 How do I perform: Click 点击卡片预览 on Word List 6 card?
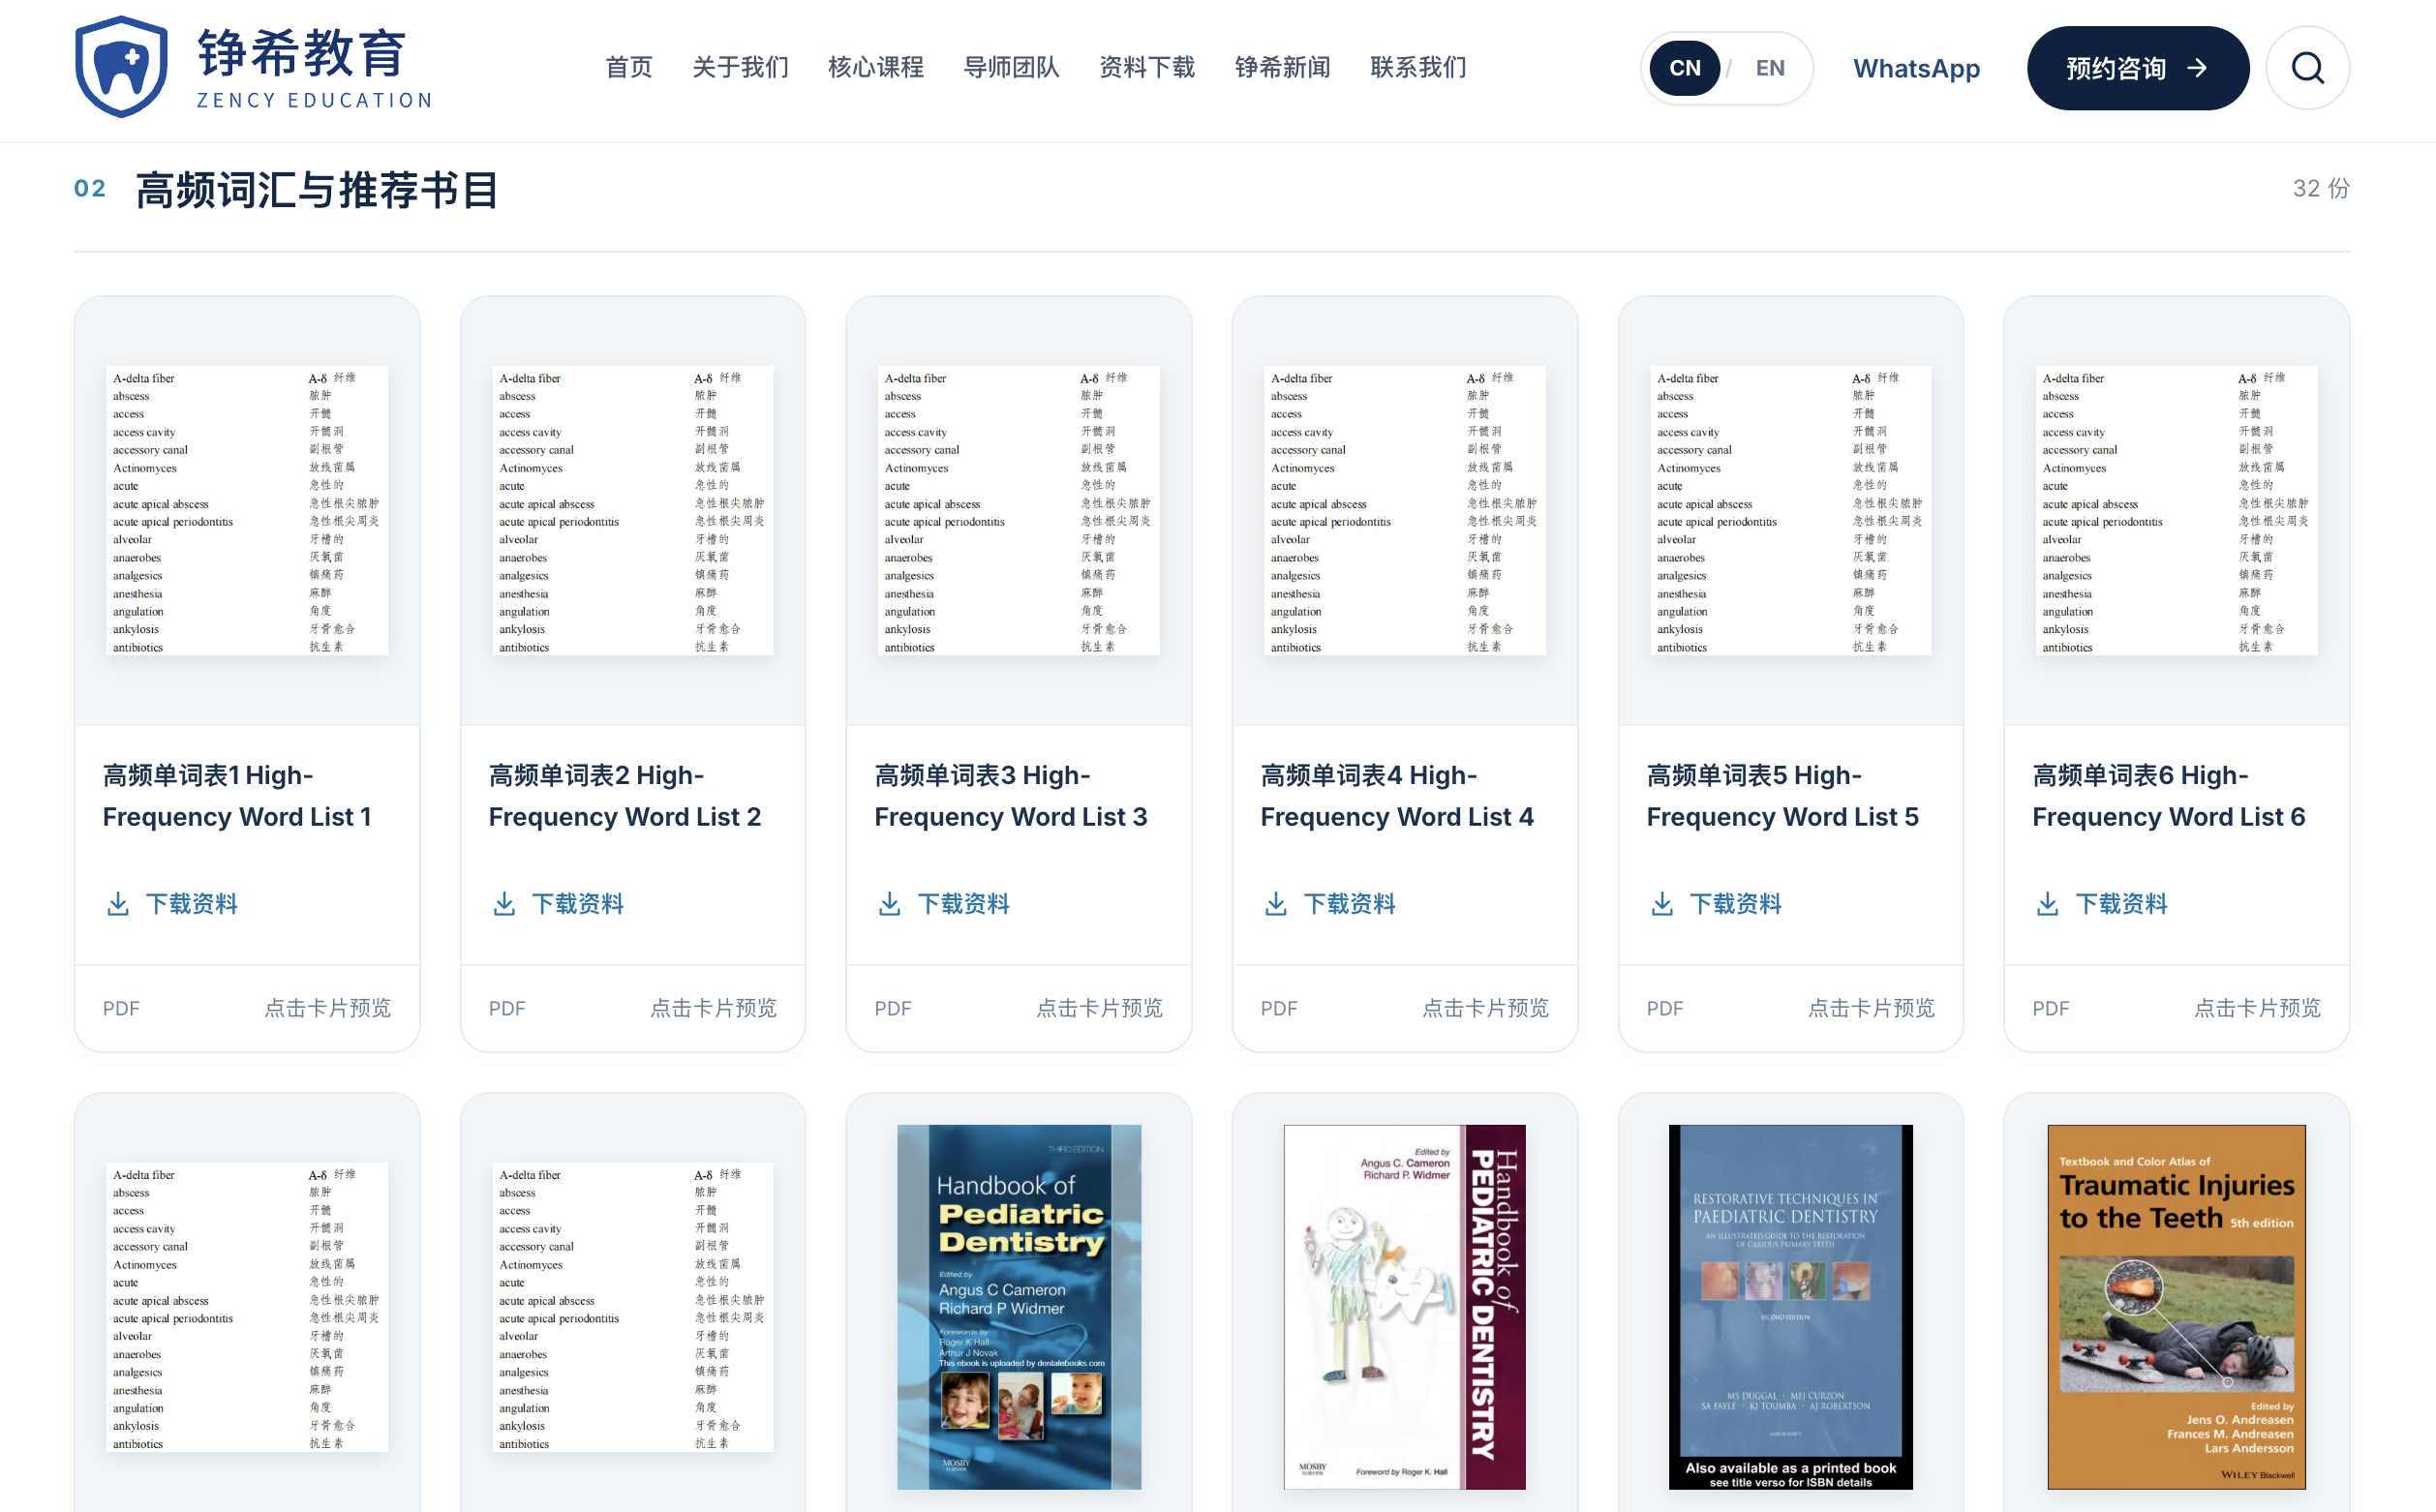point(2257,1008)
